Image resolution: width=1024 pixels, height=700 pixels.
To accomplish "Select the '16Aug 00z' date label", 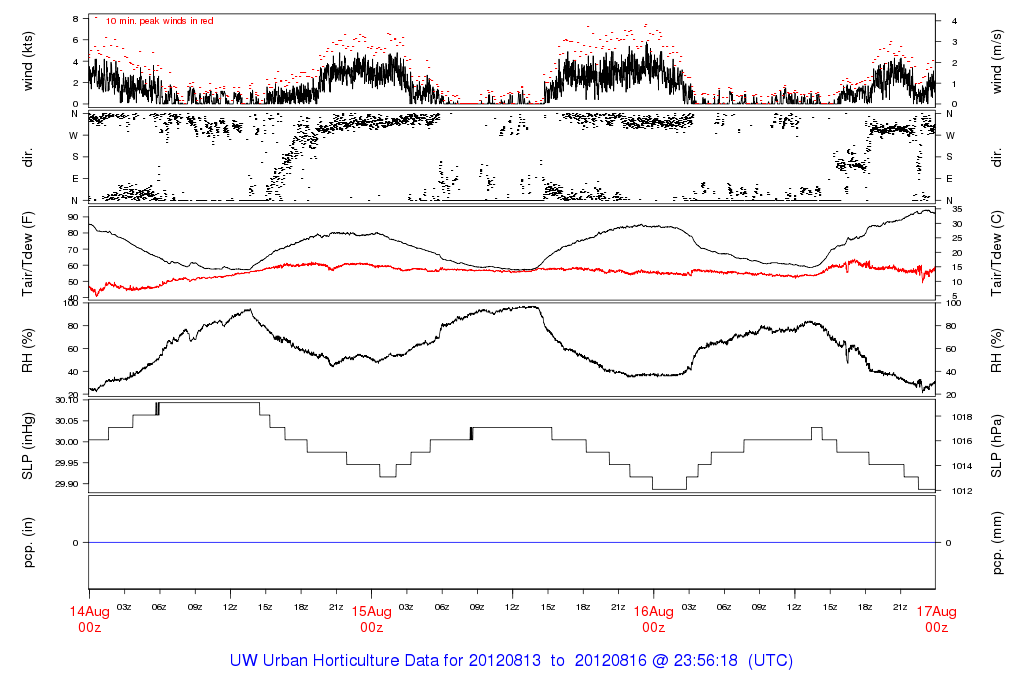I will click(654, 619).
